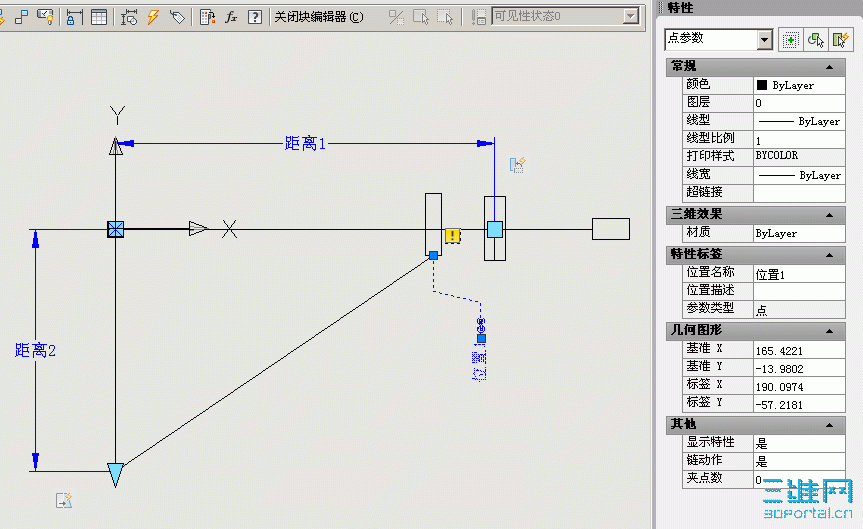Click the 特性 palette title bar
863x529 pixels.
click(760, 7)
